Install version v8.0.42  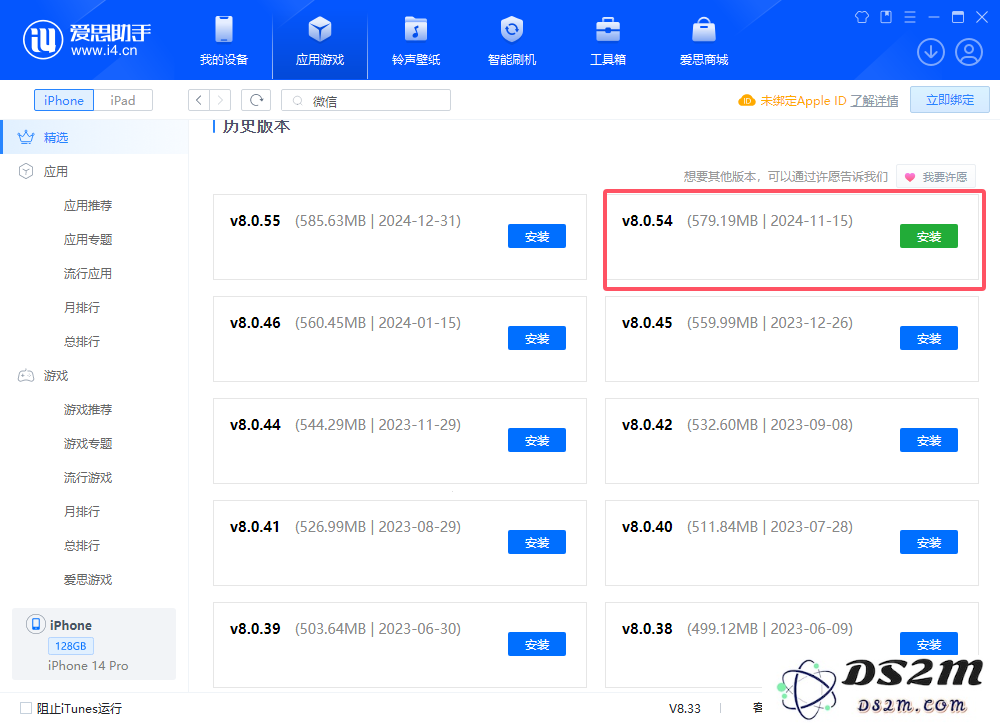929,441
